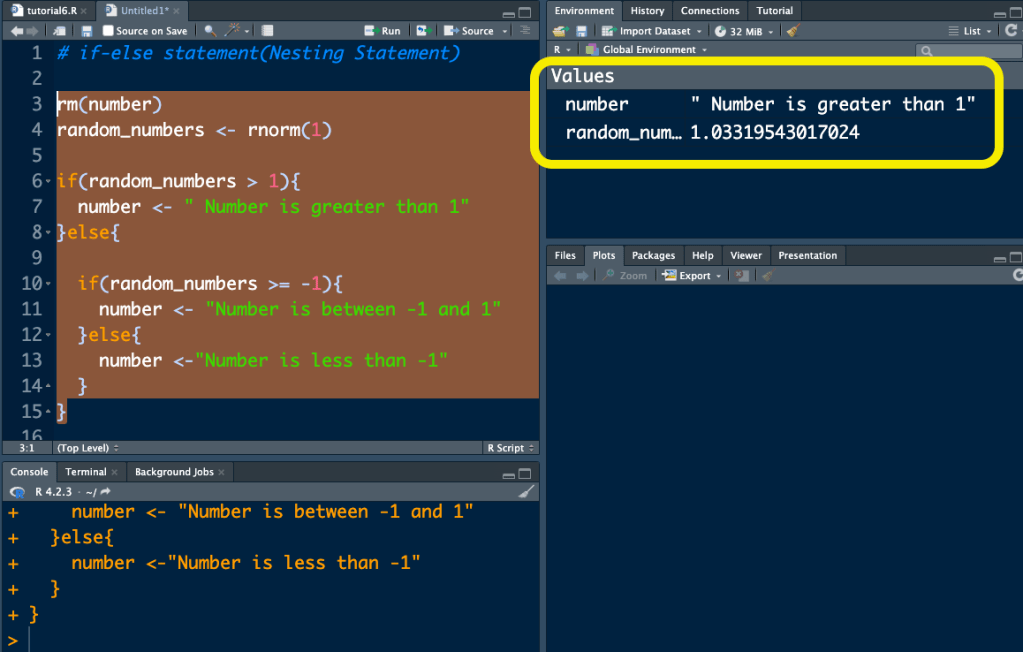The width and height of the screenshot is (1023, 652).
Task: Click the find/replace magnifier icon
Action: pos(210,31)
